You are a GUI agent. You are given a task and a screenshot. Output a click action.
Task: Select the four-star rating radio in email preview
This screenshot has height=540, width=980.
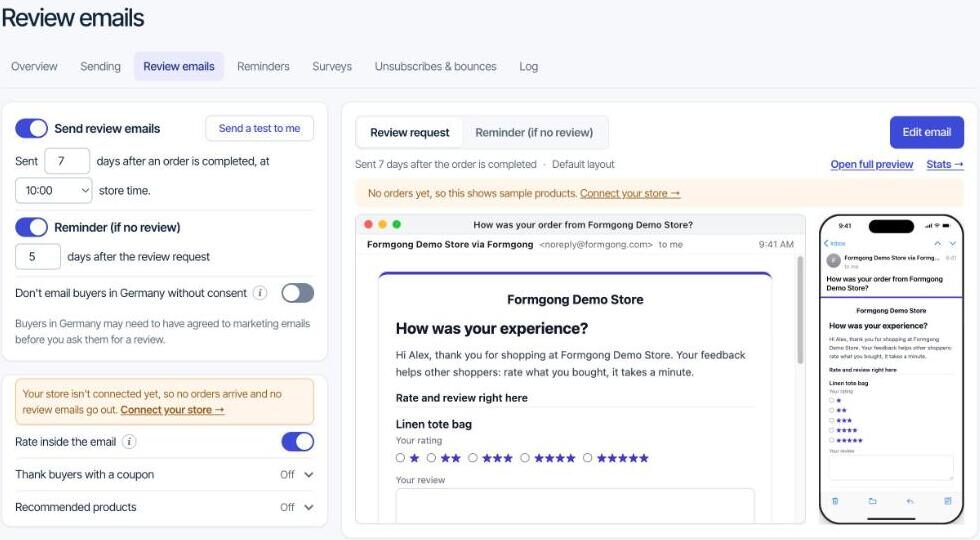(x=525, y=458)
